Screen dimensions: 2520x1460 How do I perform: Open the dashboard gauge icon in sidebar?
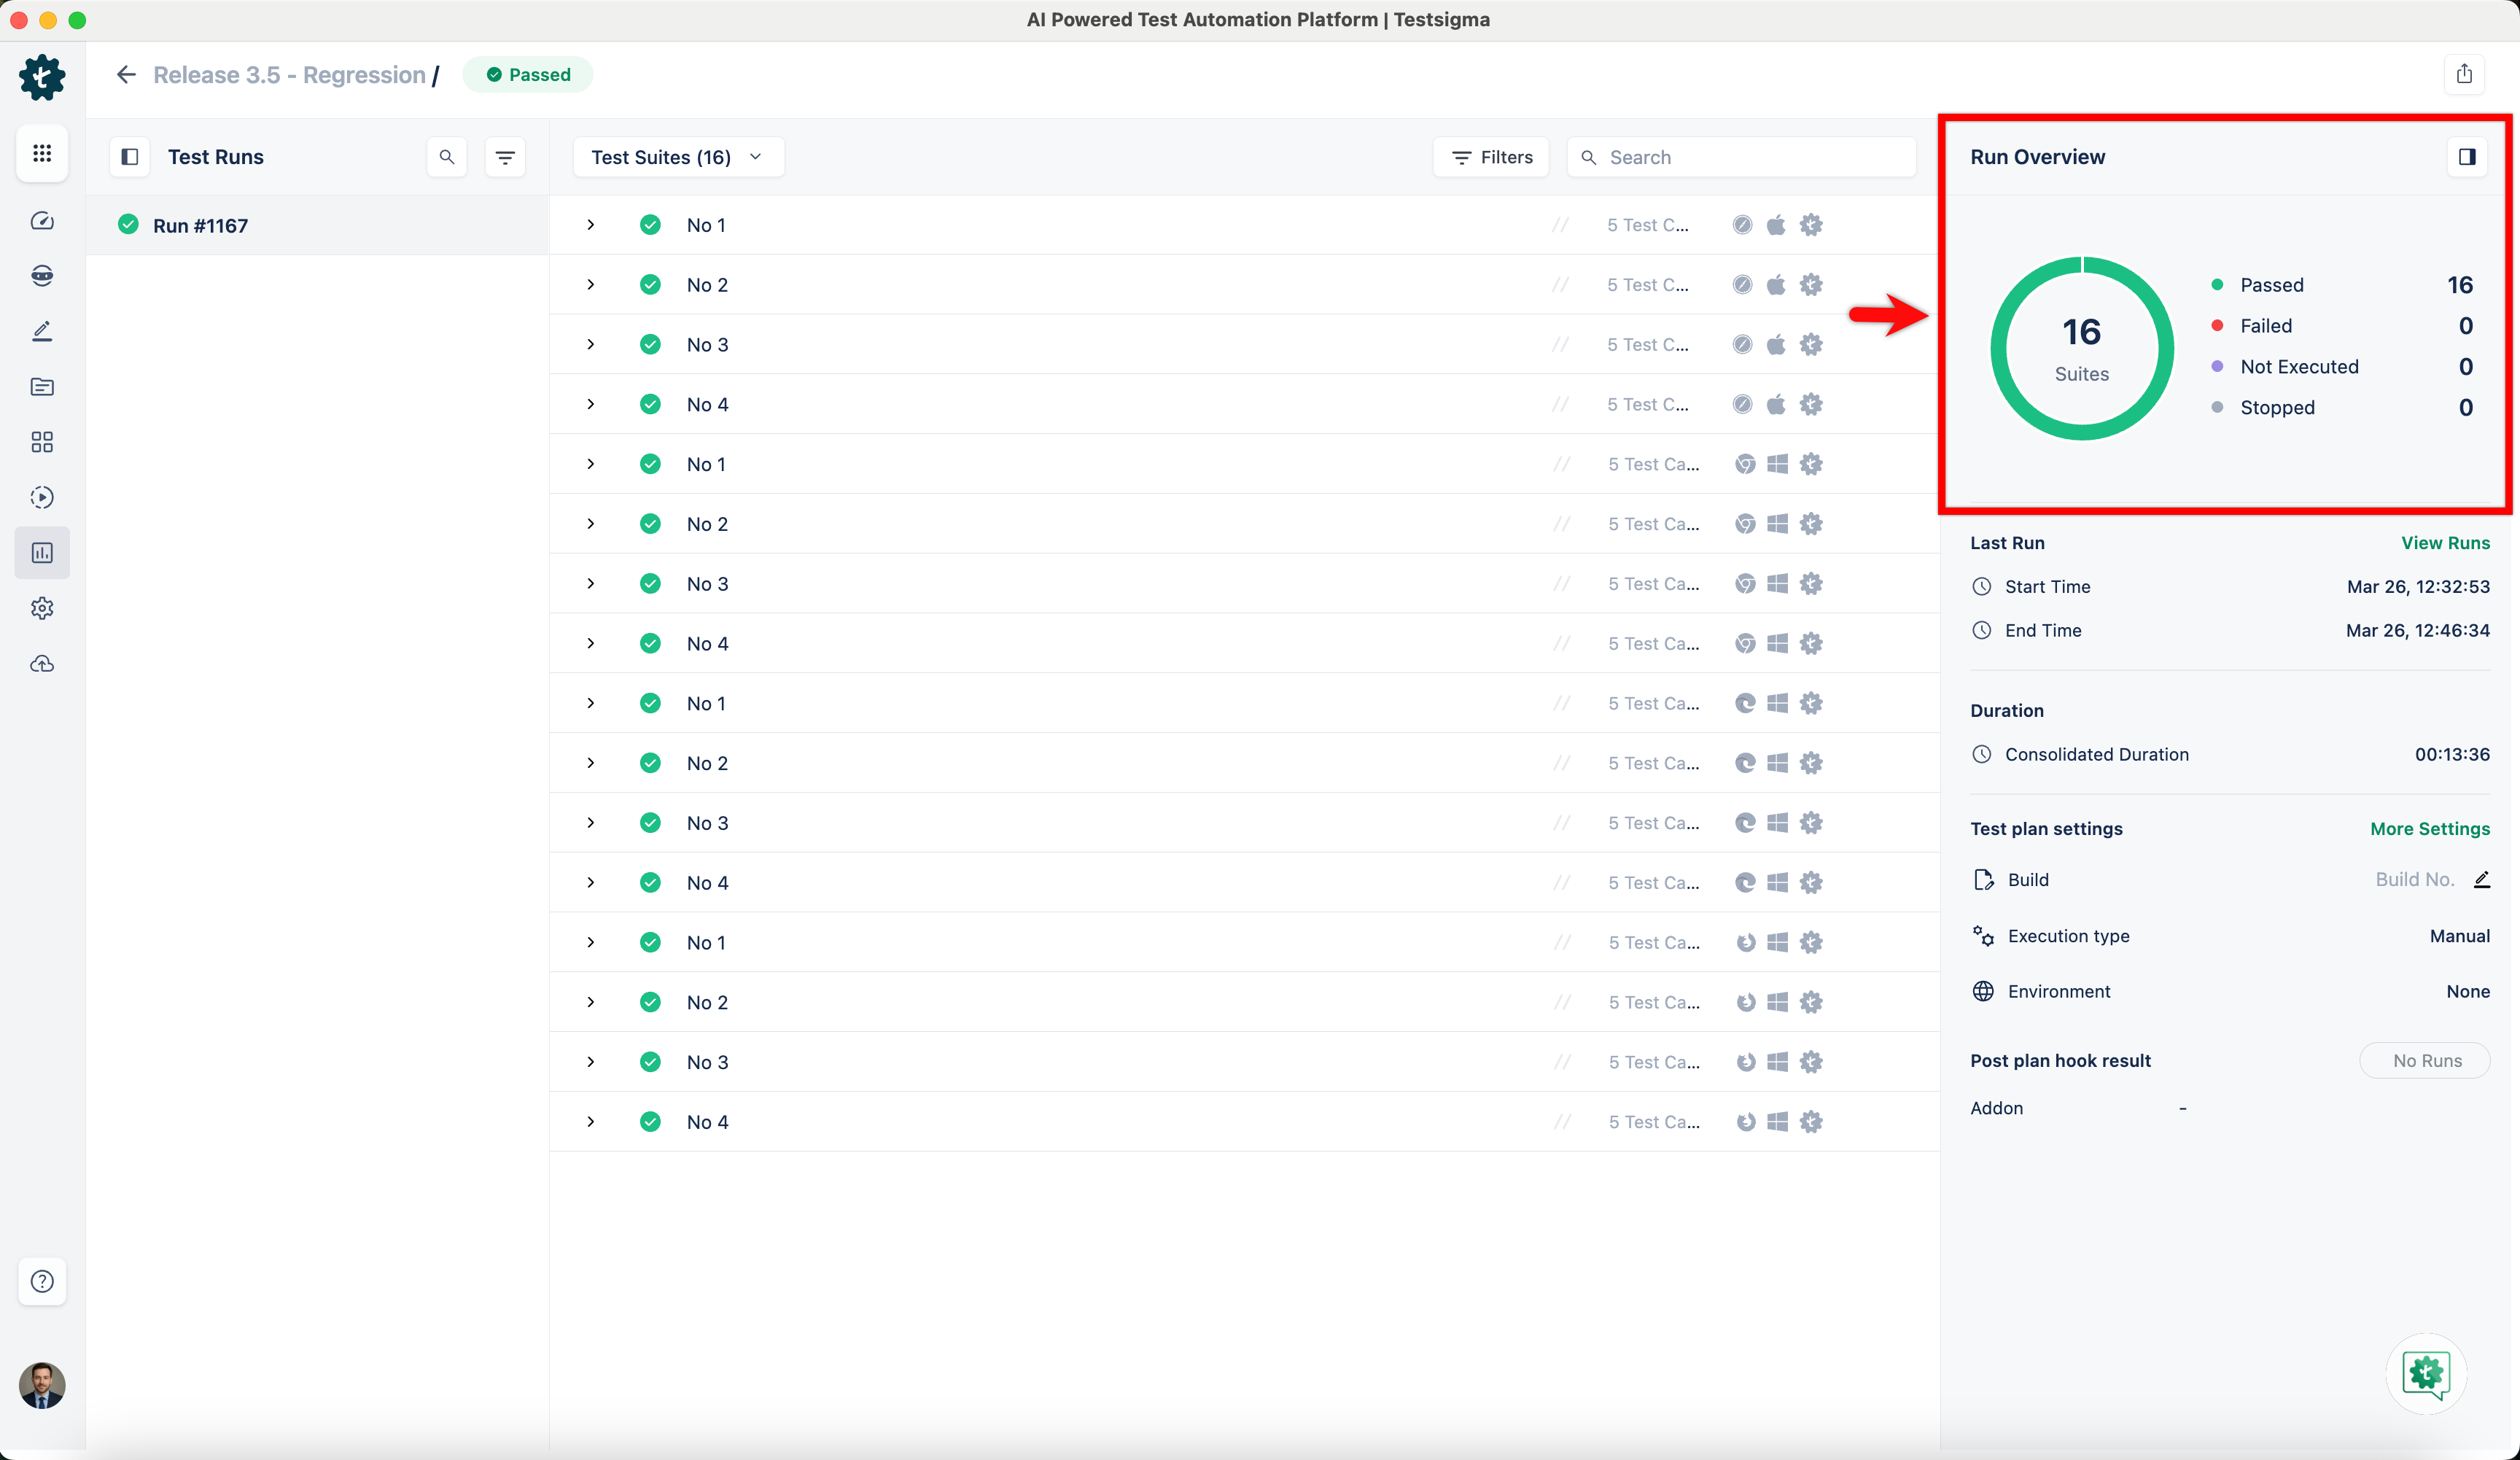pyautogui.click(x=42, y=221)
